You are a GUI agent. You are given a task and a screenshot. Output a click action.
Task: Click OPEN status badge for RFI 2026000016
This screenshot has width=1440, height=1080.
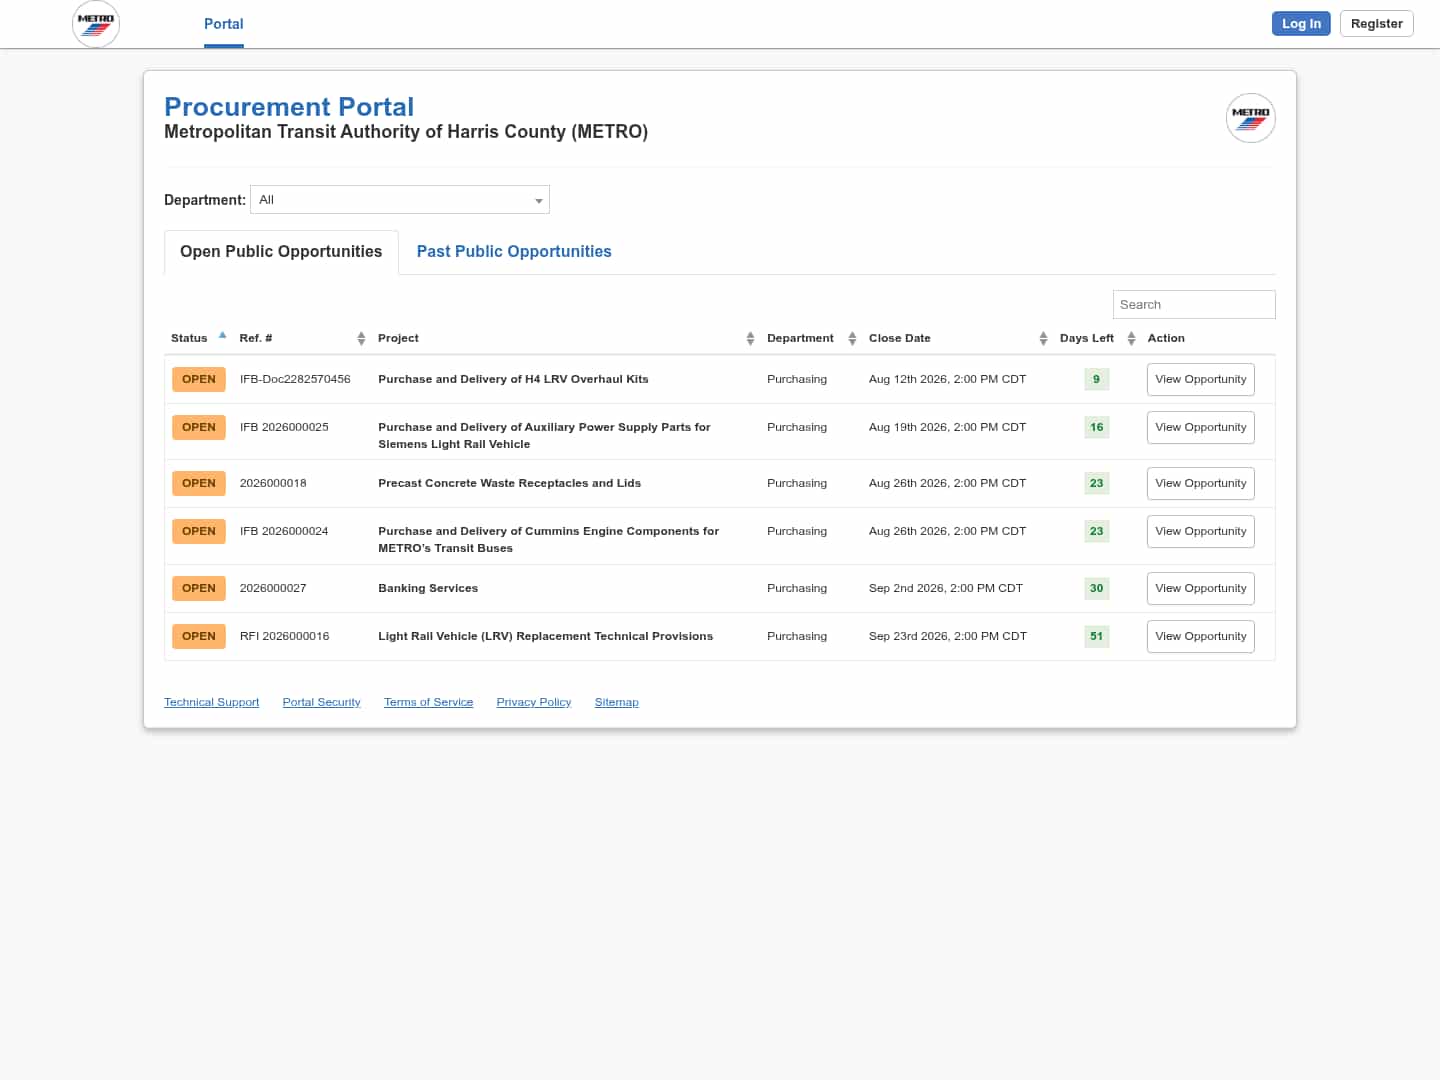(x=199, y=637)
